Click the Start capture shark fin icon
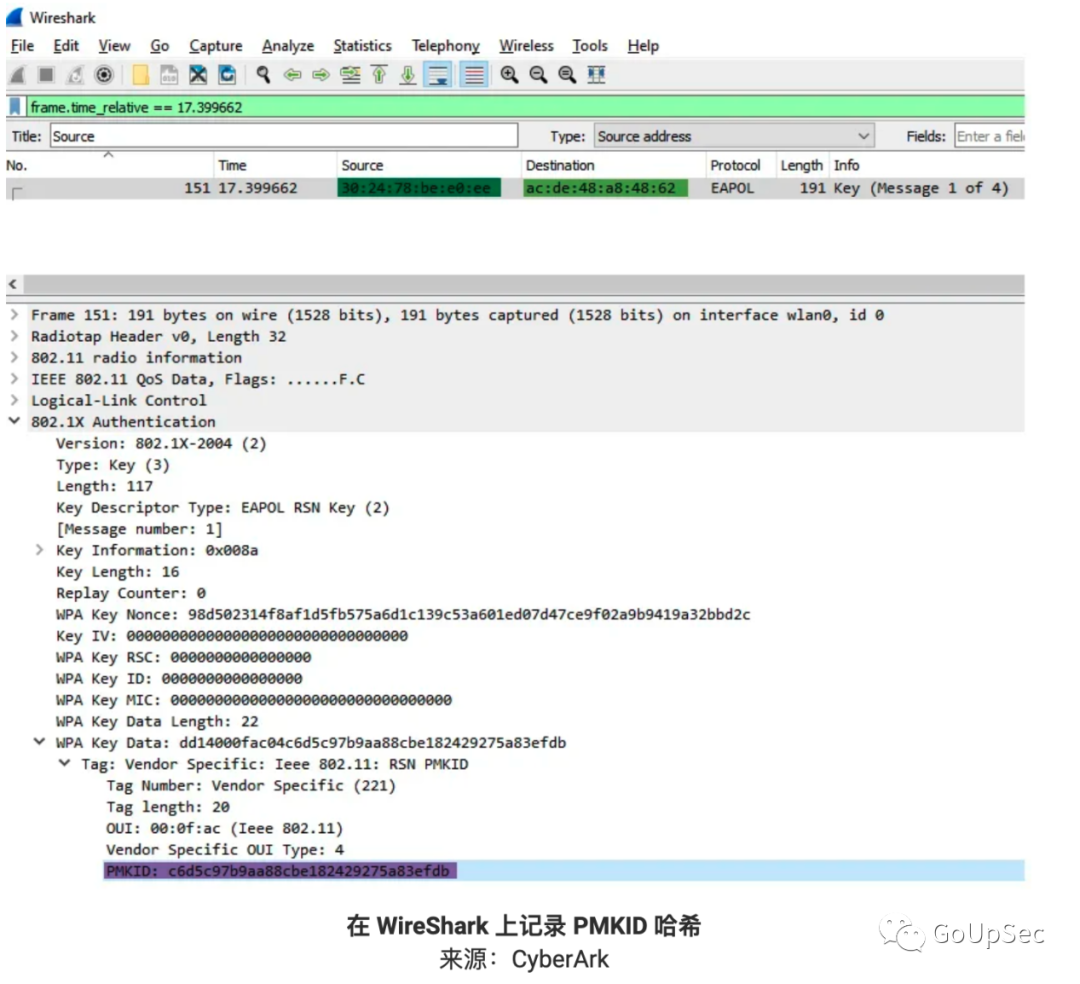The height and width of the screenshot is (984, 1080). [19, 74]
